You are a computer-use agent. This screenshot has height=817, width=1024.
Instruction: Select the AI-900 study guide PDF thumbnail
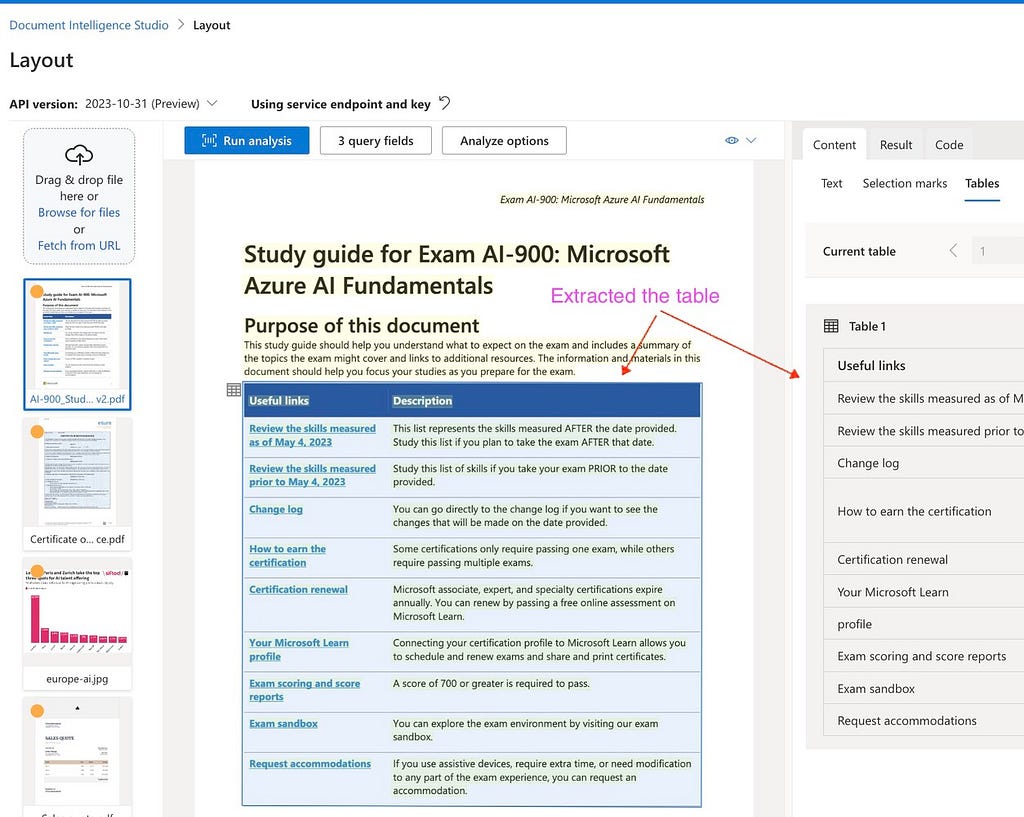pos(77,344)
